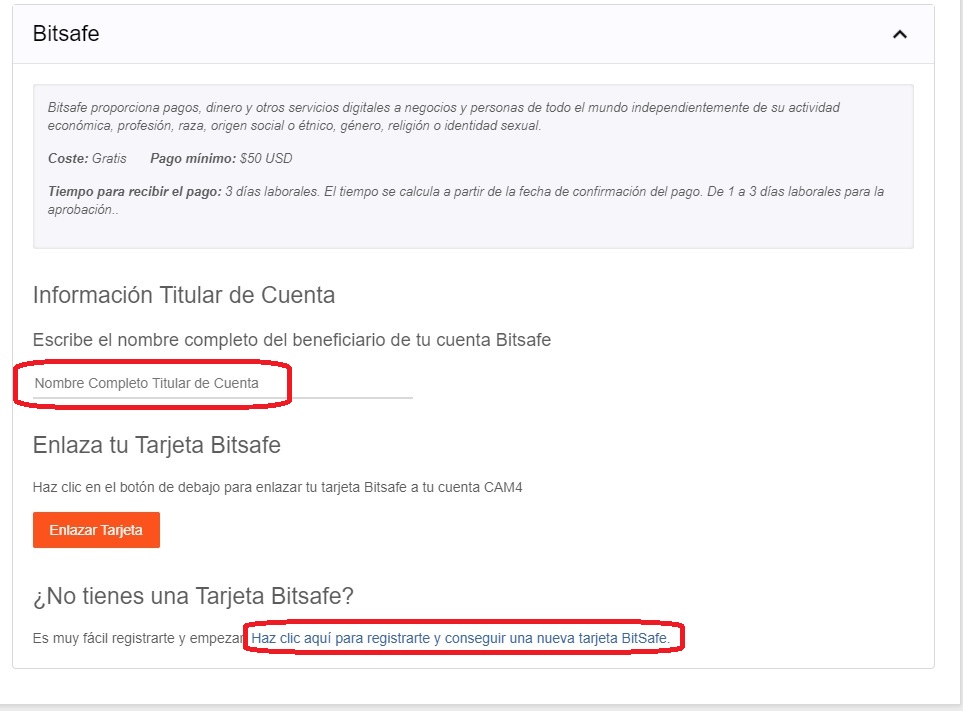Click the ¿No tienes una Tarjeta Bitsafe? heading

(193, 597)
